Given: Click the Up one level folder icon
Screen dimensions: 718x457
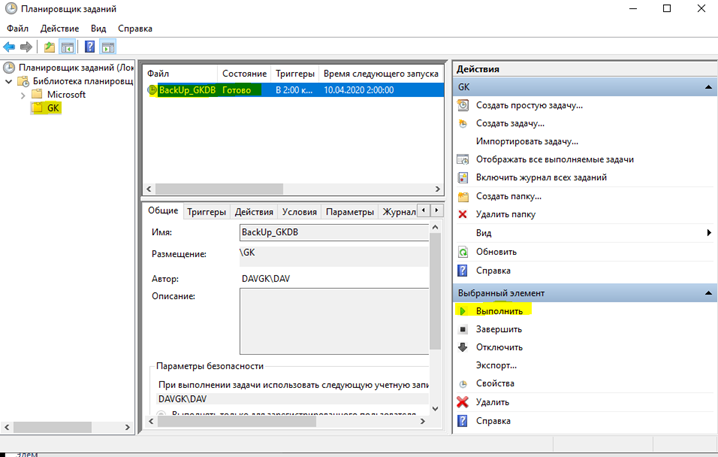Looking at the screenshot, I should 49,47.
